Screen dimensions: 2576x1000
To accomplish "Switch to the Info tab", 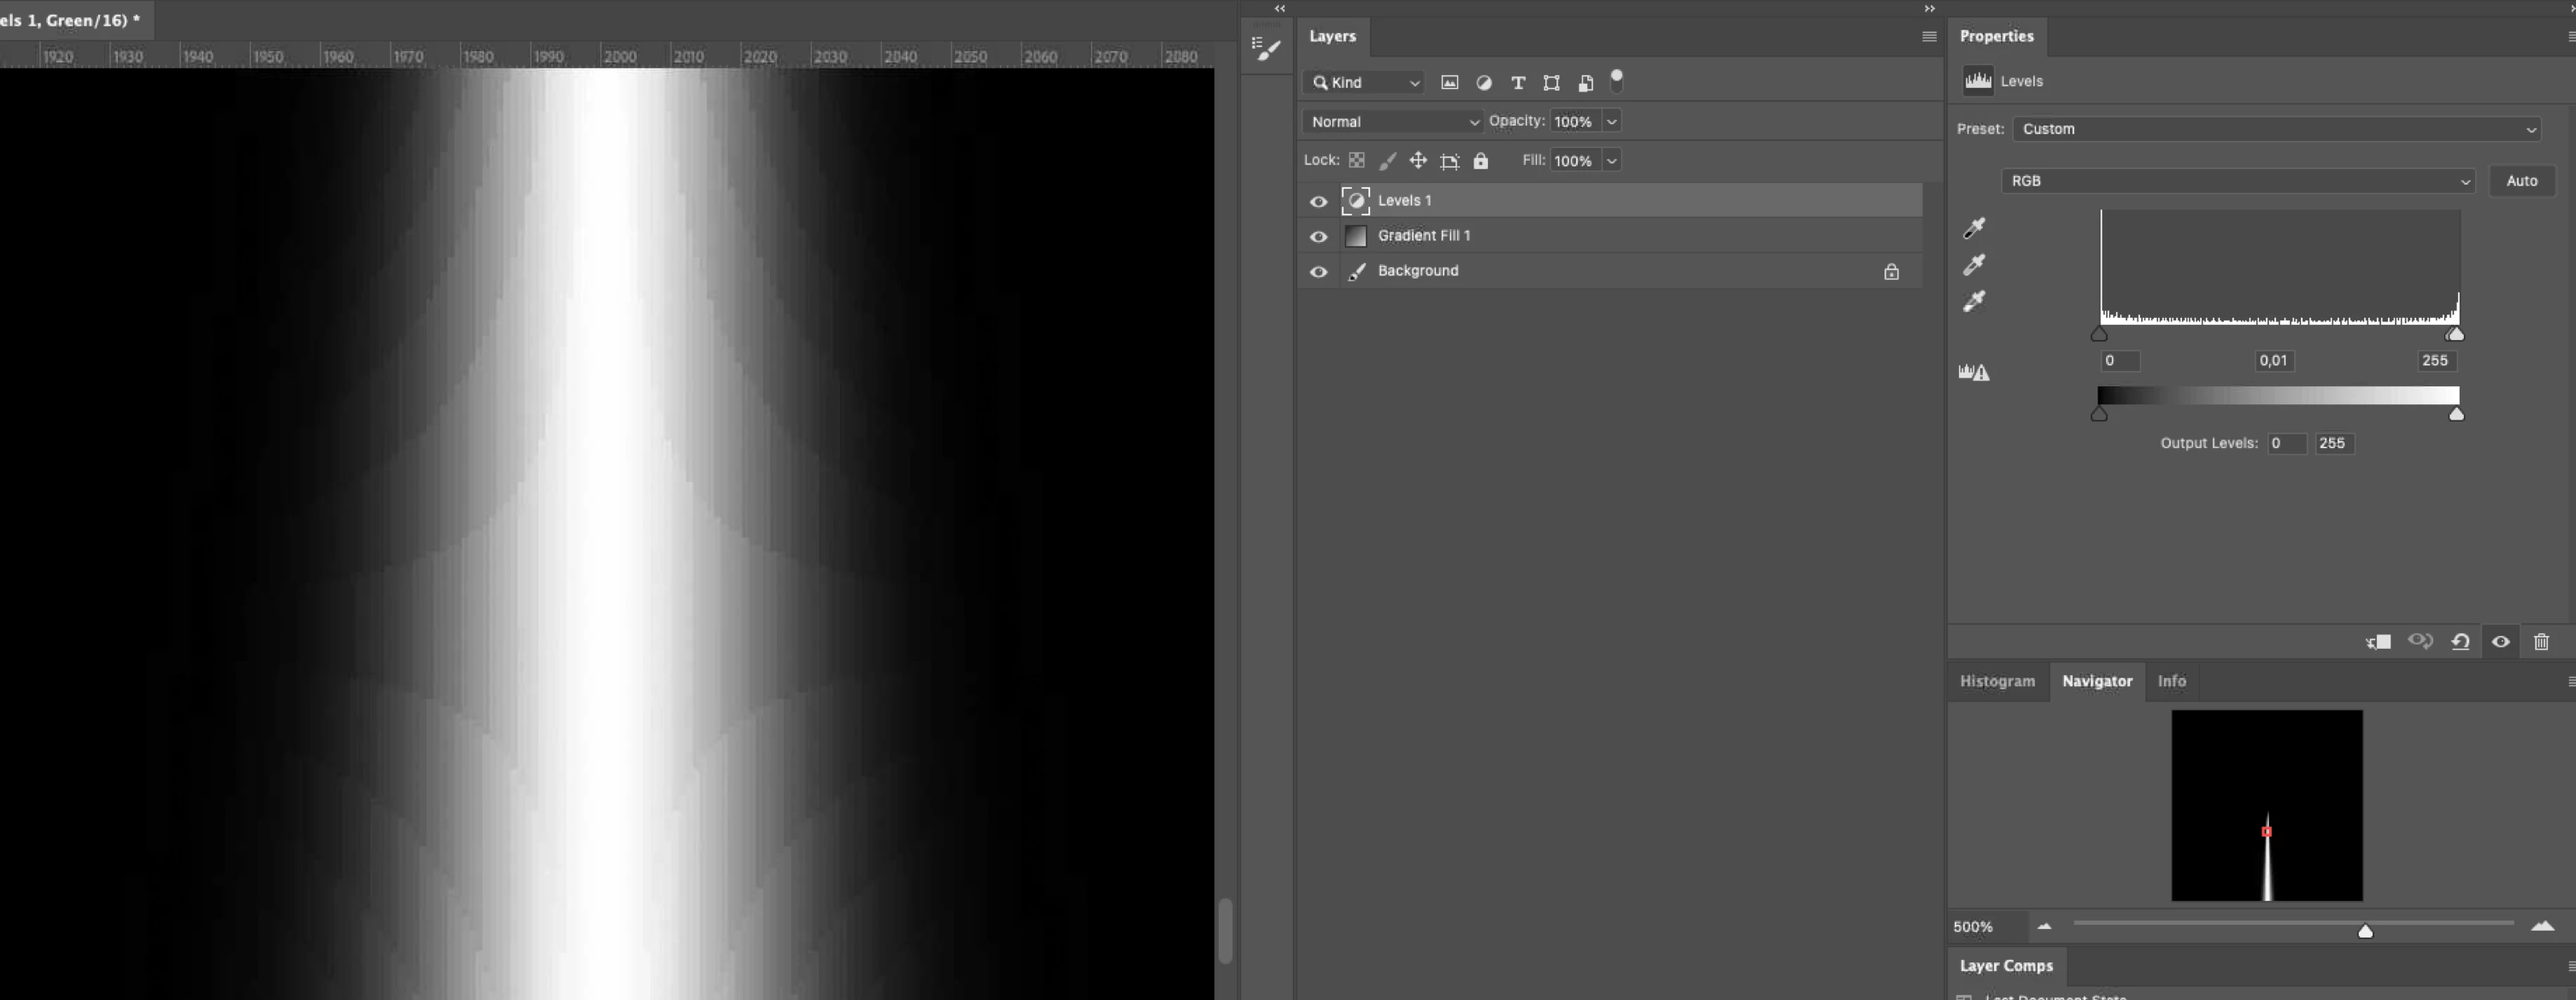I will pyautogui.click(x=2171, y=681).
